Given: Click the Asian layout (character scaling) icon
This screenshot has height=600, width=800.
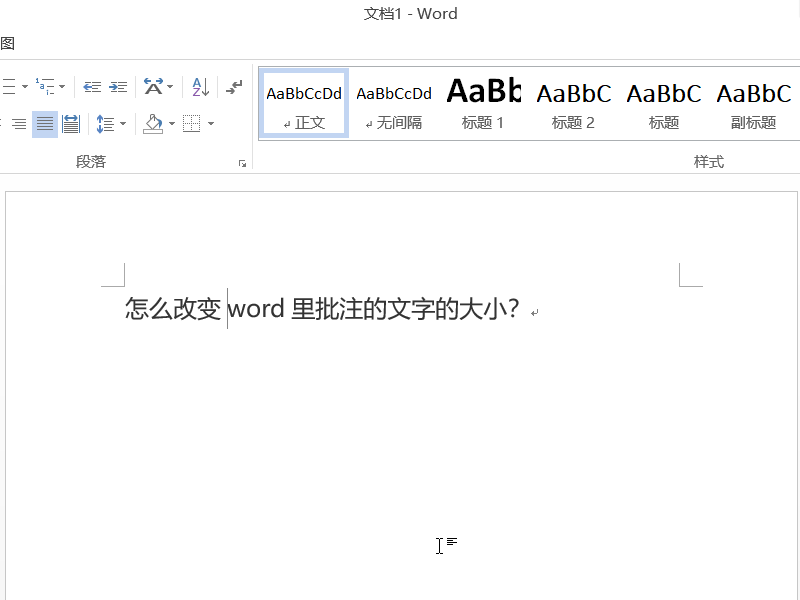Looking at the screenshot, I should click(153, 87).
